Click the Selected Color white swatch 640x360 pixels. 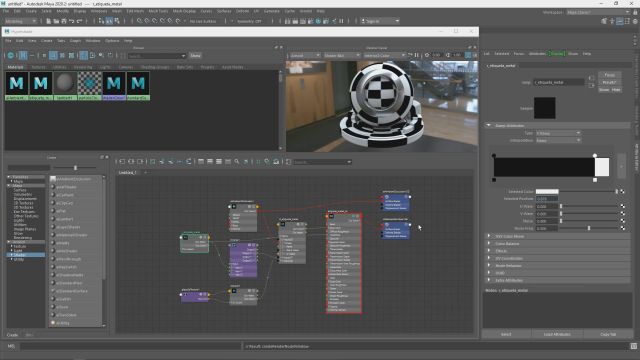point(547,191)
